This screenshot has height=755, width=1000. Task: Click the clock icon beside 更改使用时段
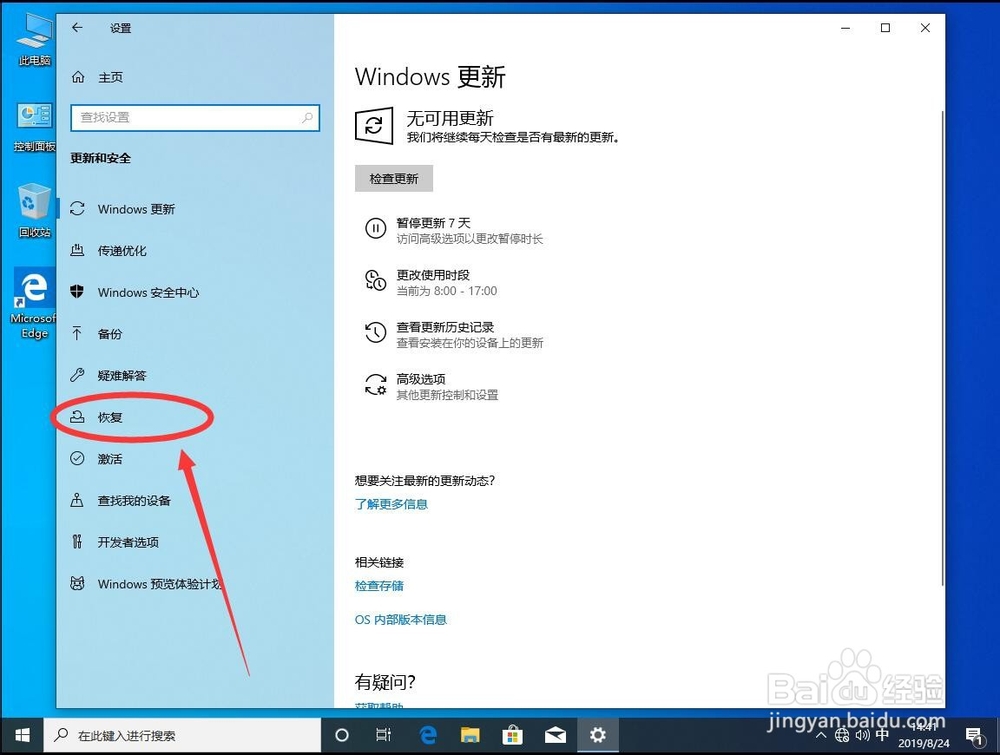pyautogui.click(x=375, y=280)
